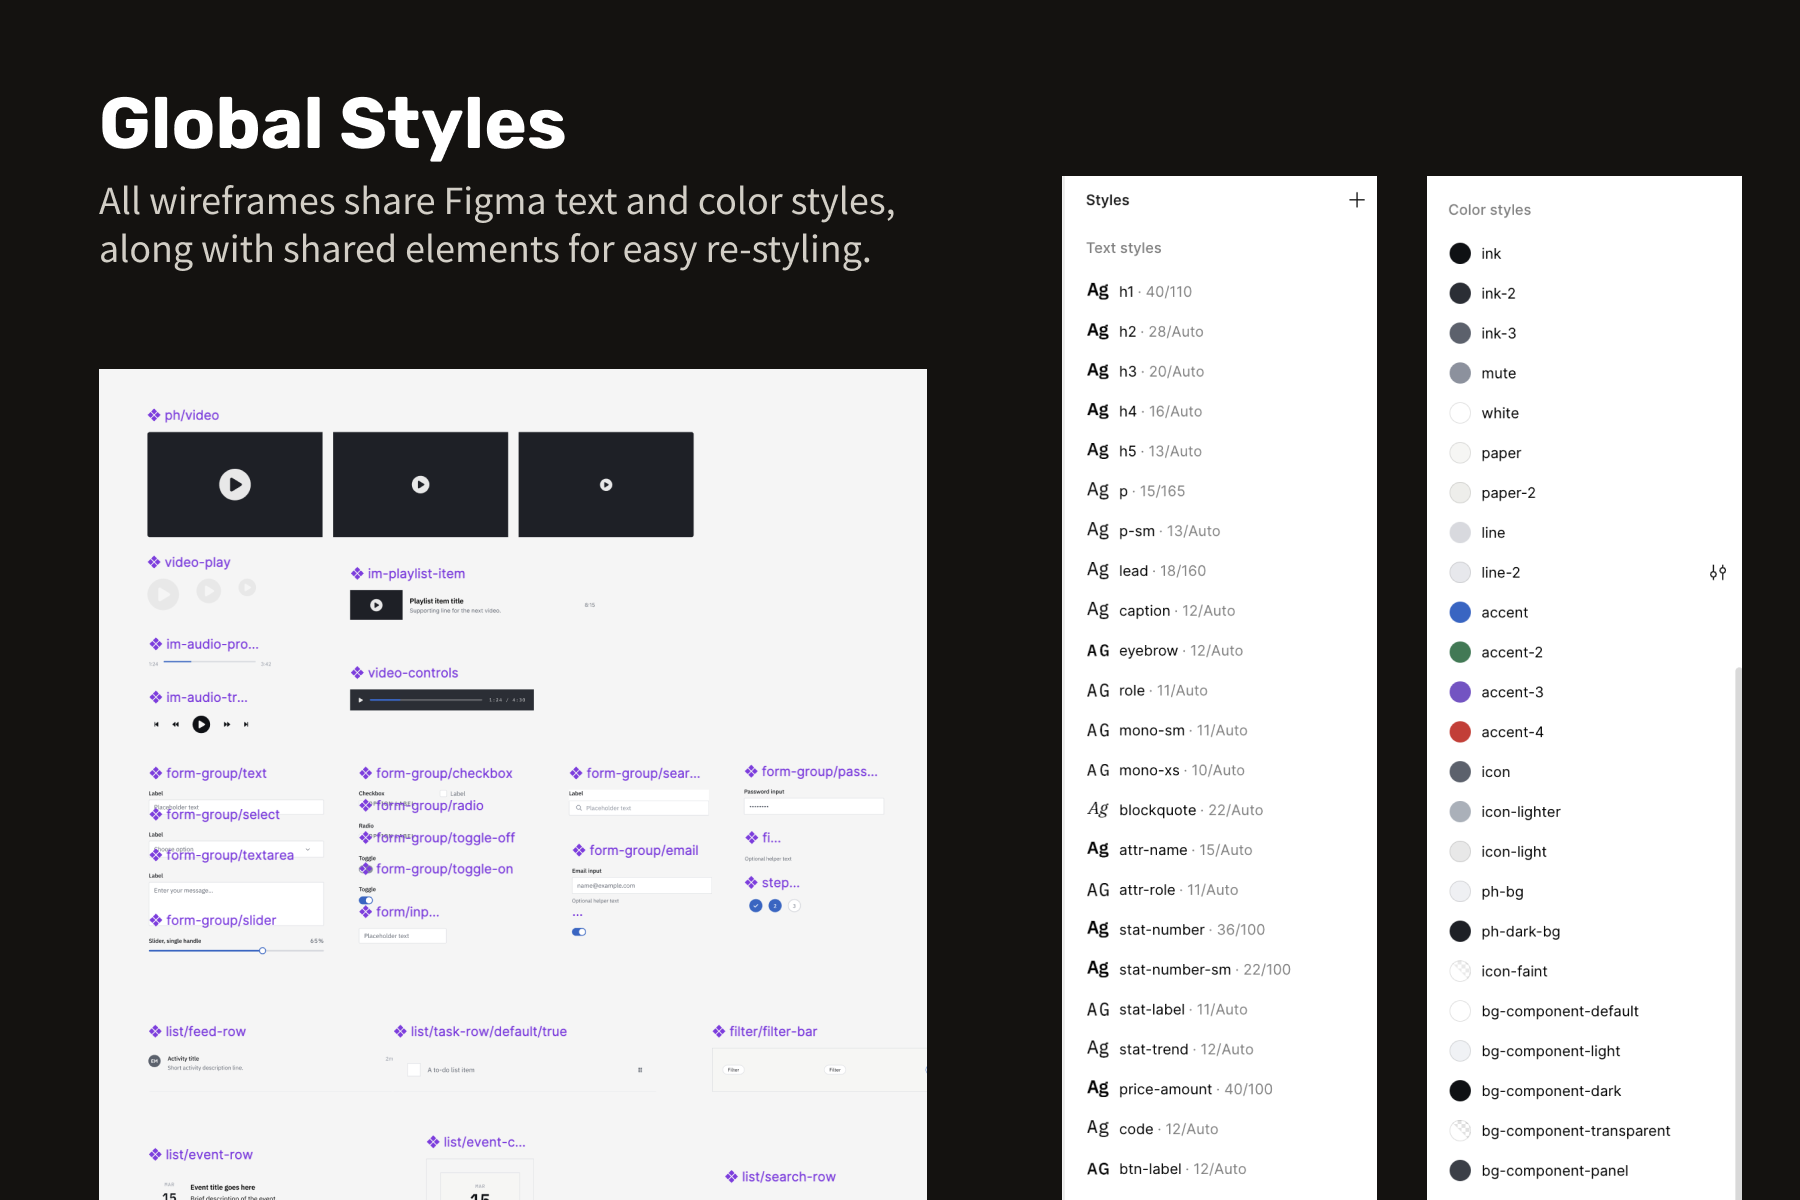Select the form-group/text component label
This screenshot has height=1200, width=1800.
(208, 773)
